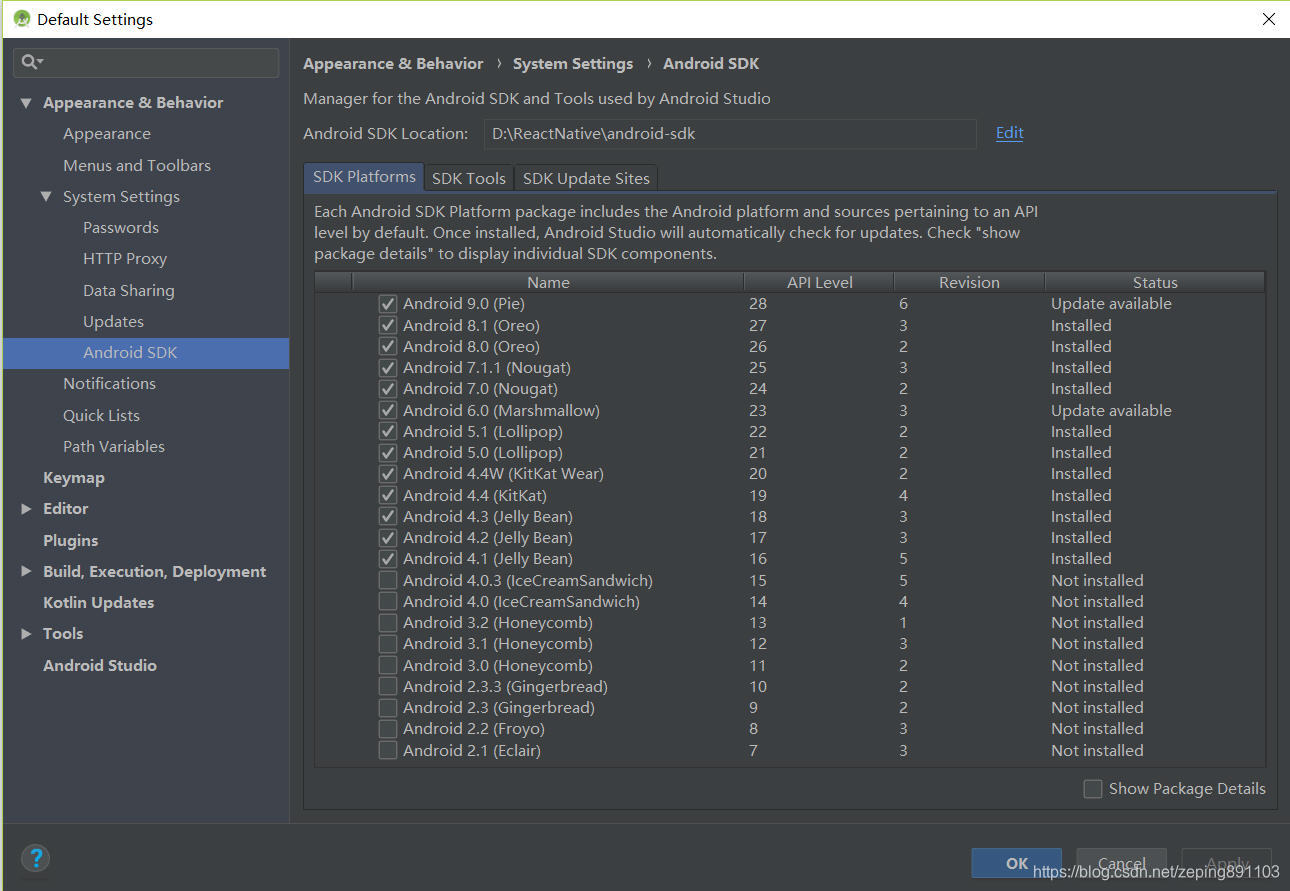Click Android 4.4 (KitKat) row name
Viewport: 1290px width, 891px height.
[475, 496]
